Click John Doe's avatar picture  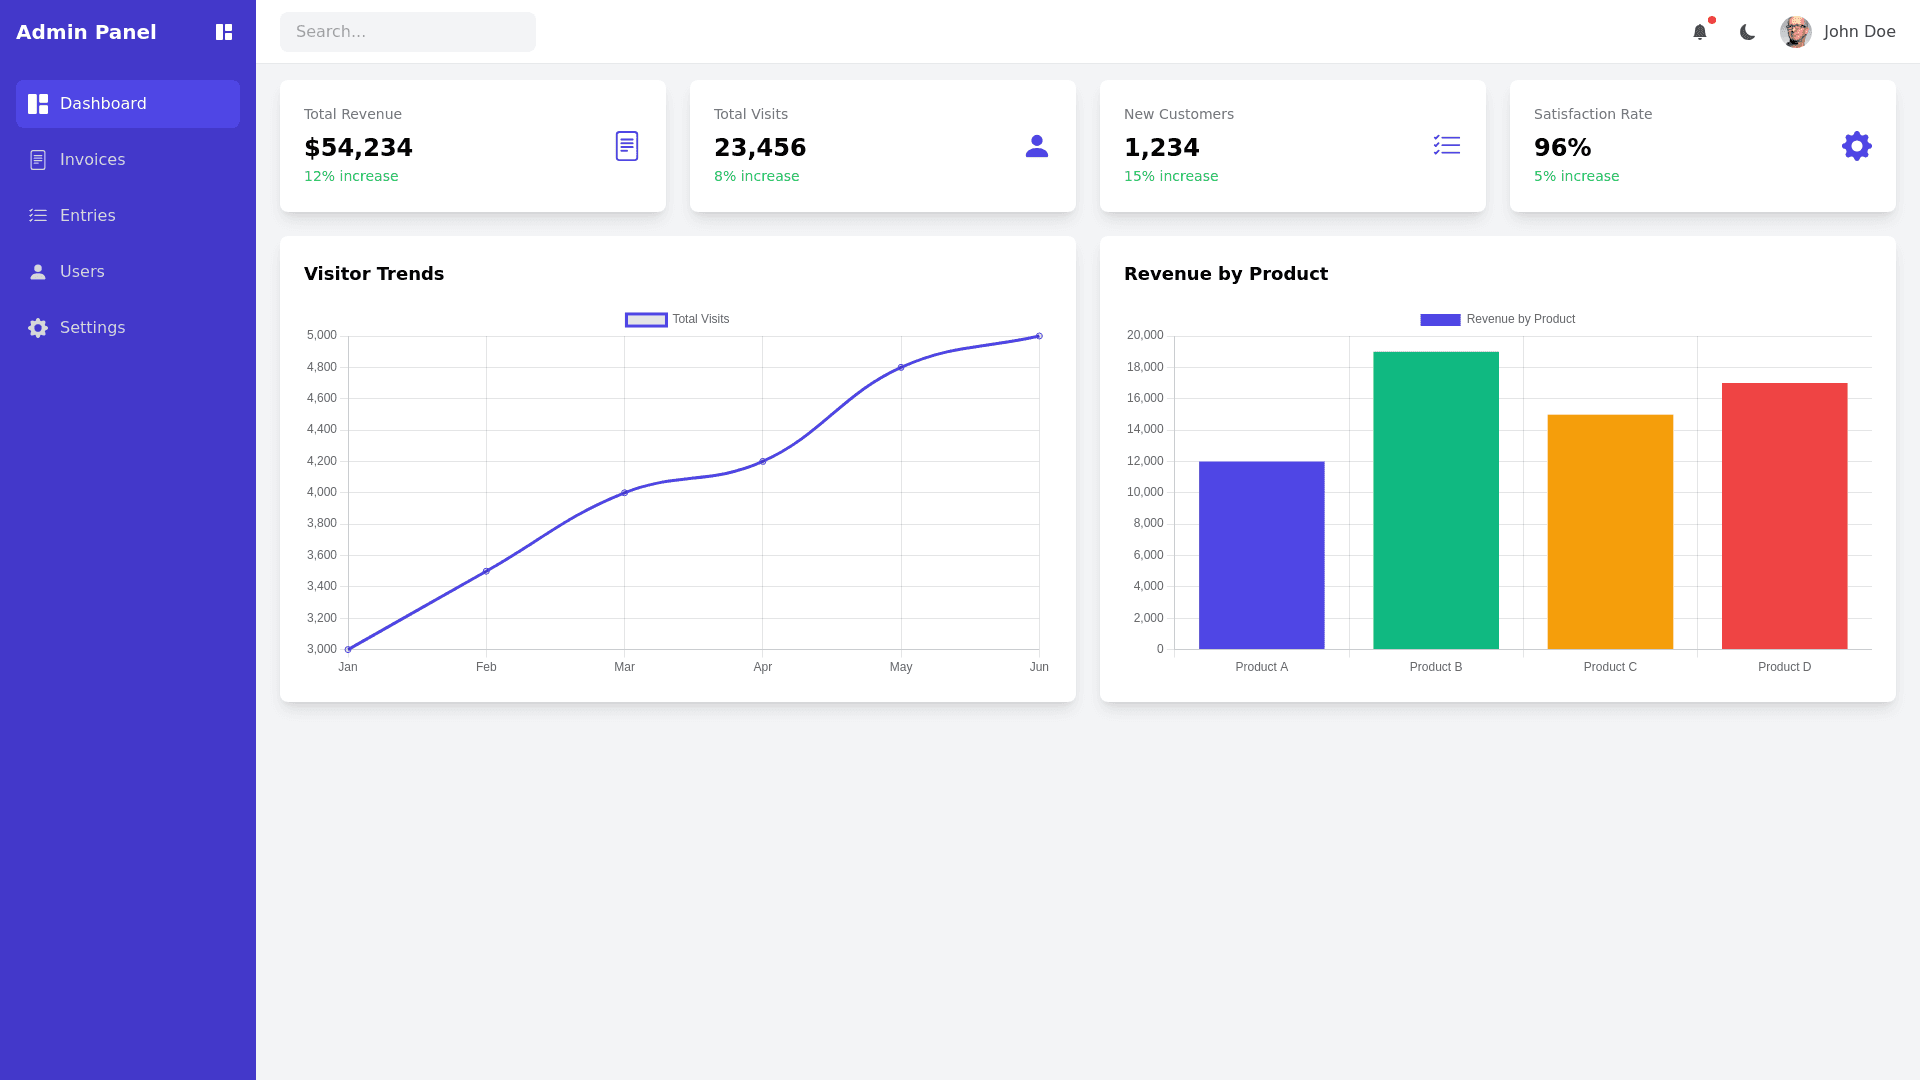pyautogui.click(x=1795, y=32)
